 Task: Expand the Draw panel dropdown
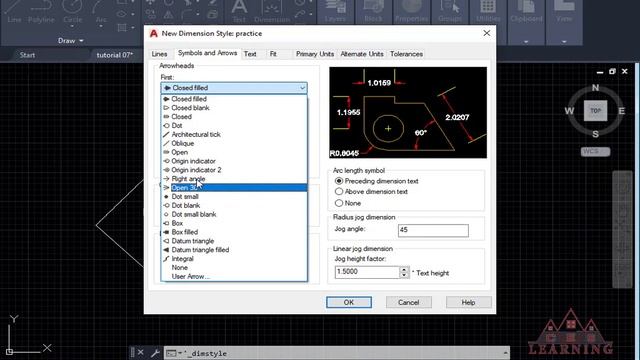point(71,41)
